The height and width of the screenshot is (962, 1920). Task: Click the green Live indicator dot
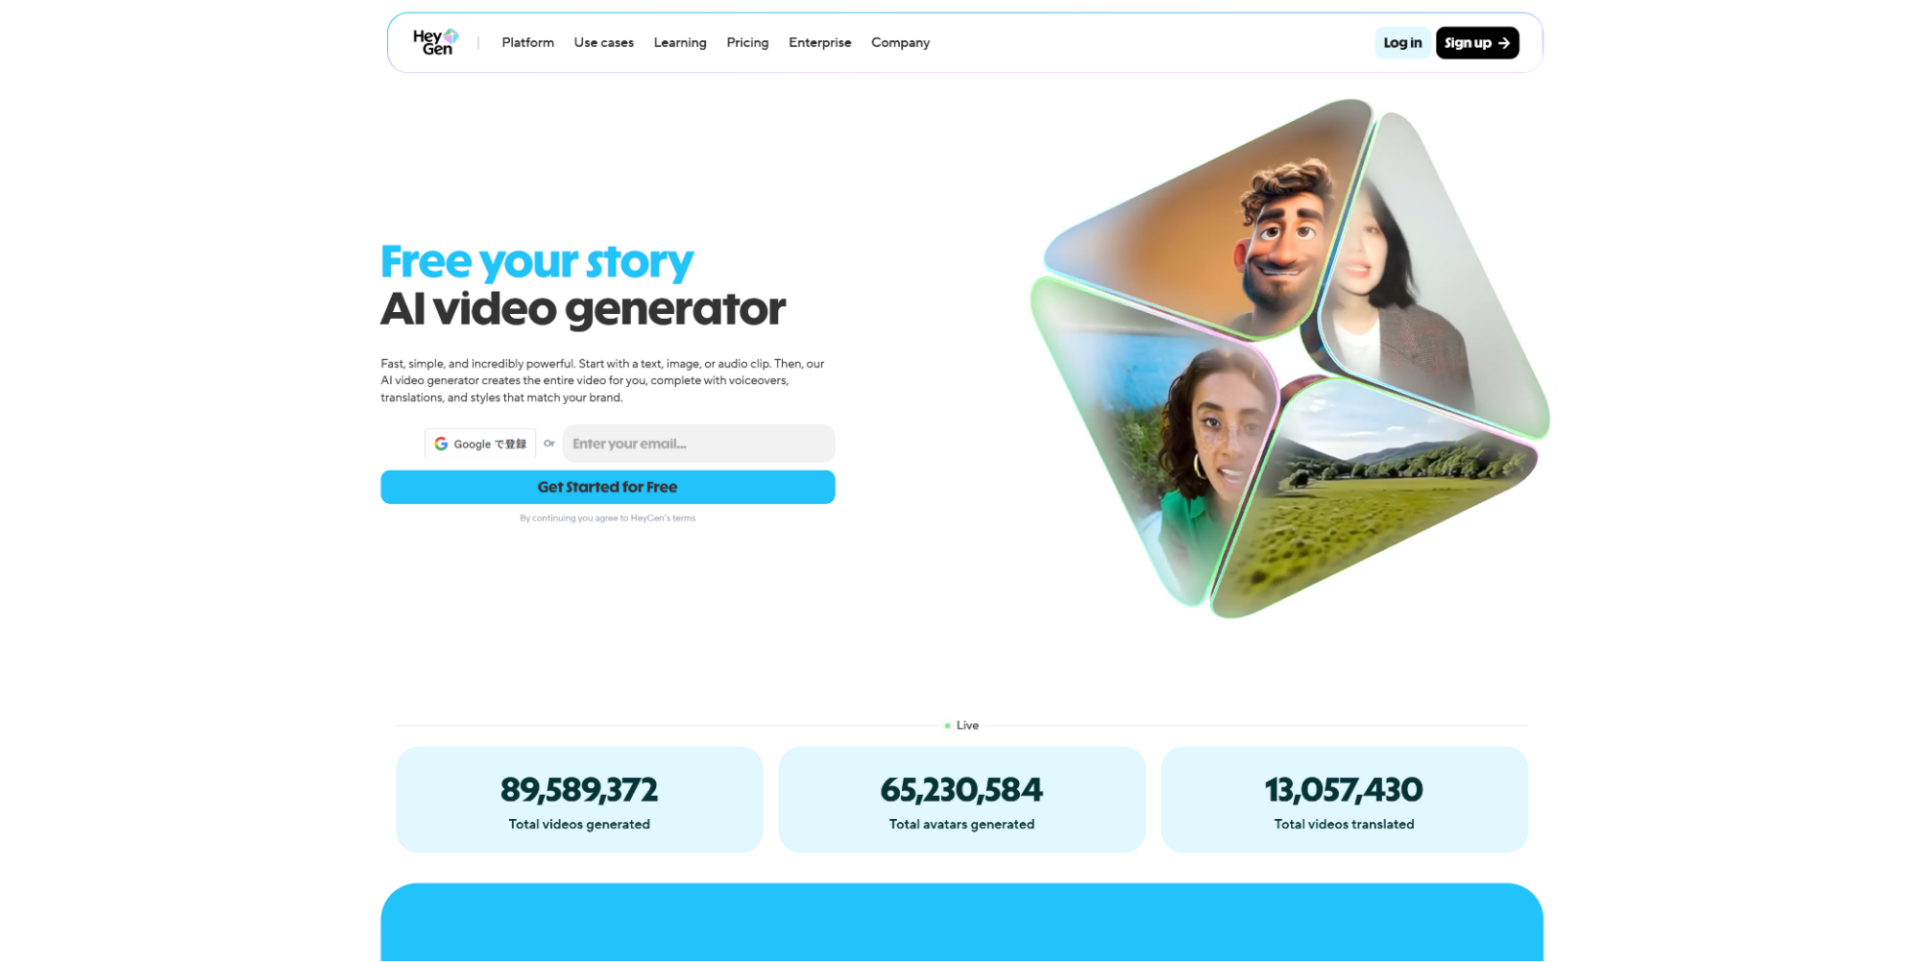[x=947, y=726]
